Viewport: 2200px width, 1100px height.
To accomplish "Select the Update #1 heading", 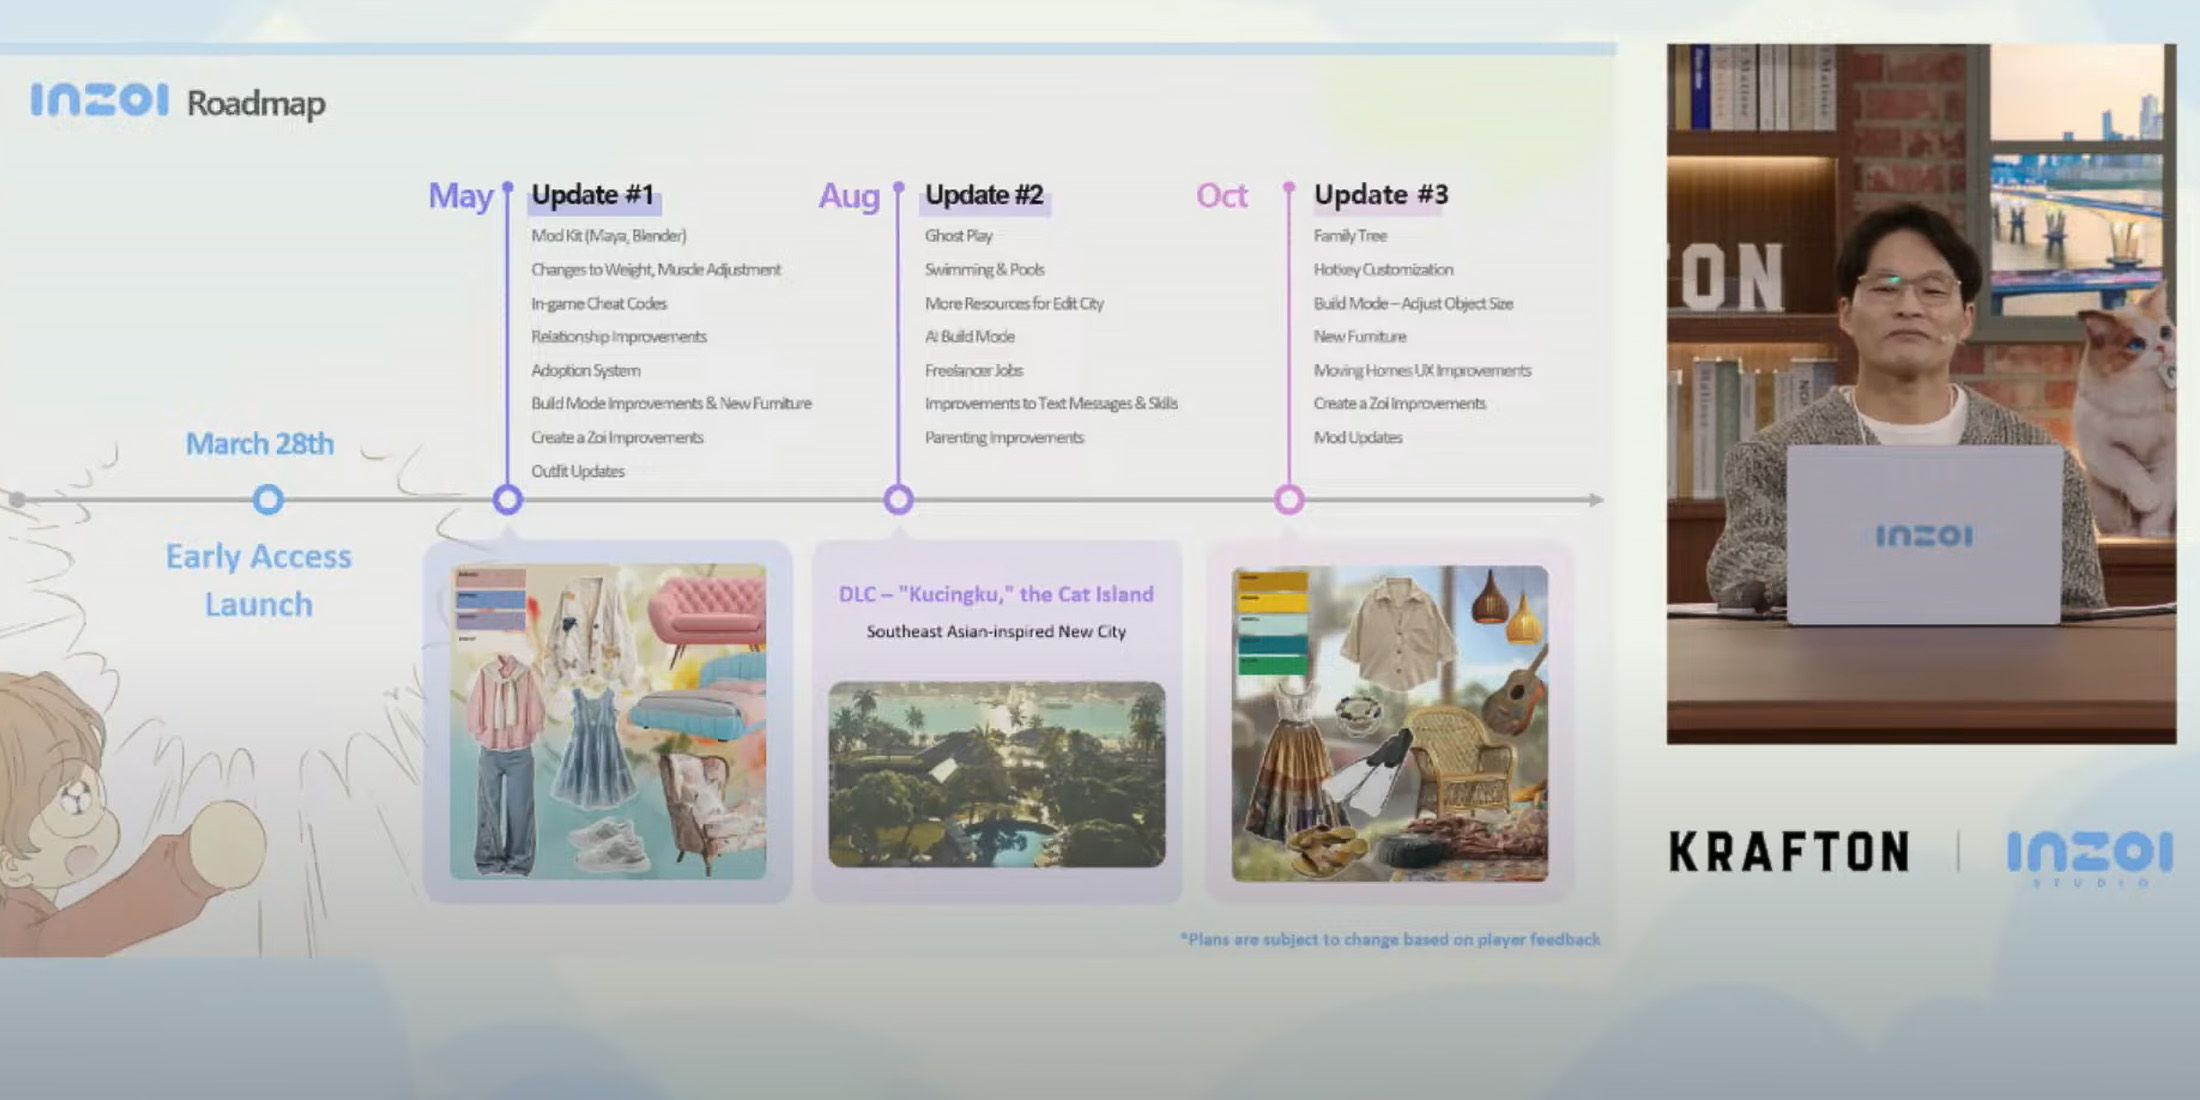I will [592, 195].
